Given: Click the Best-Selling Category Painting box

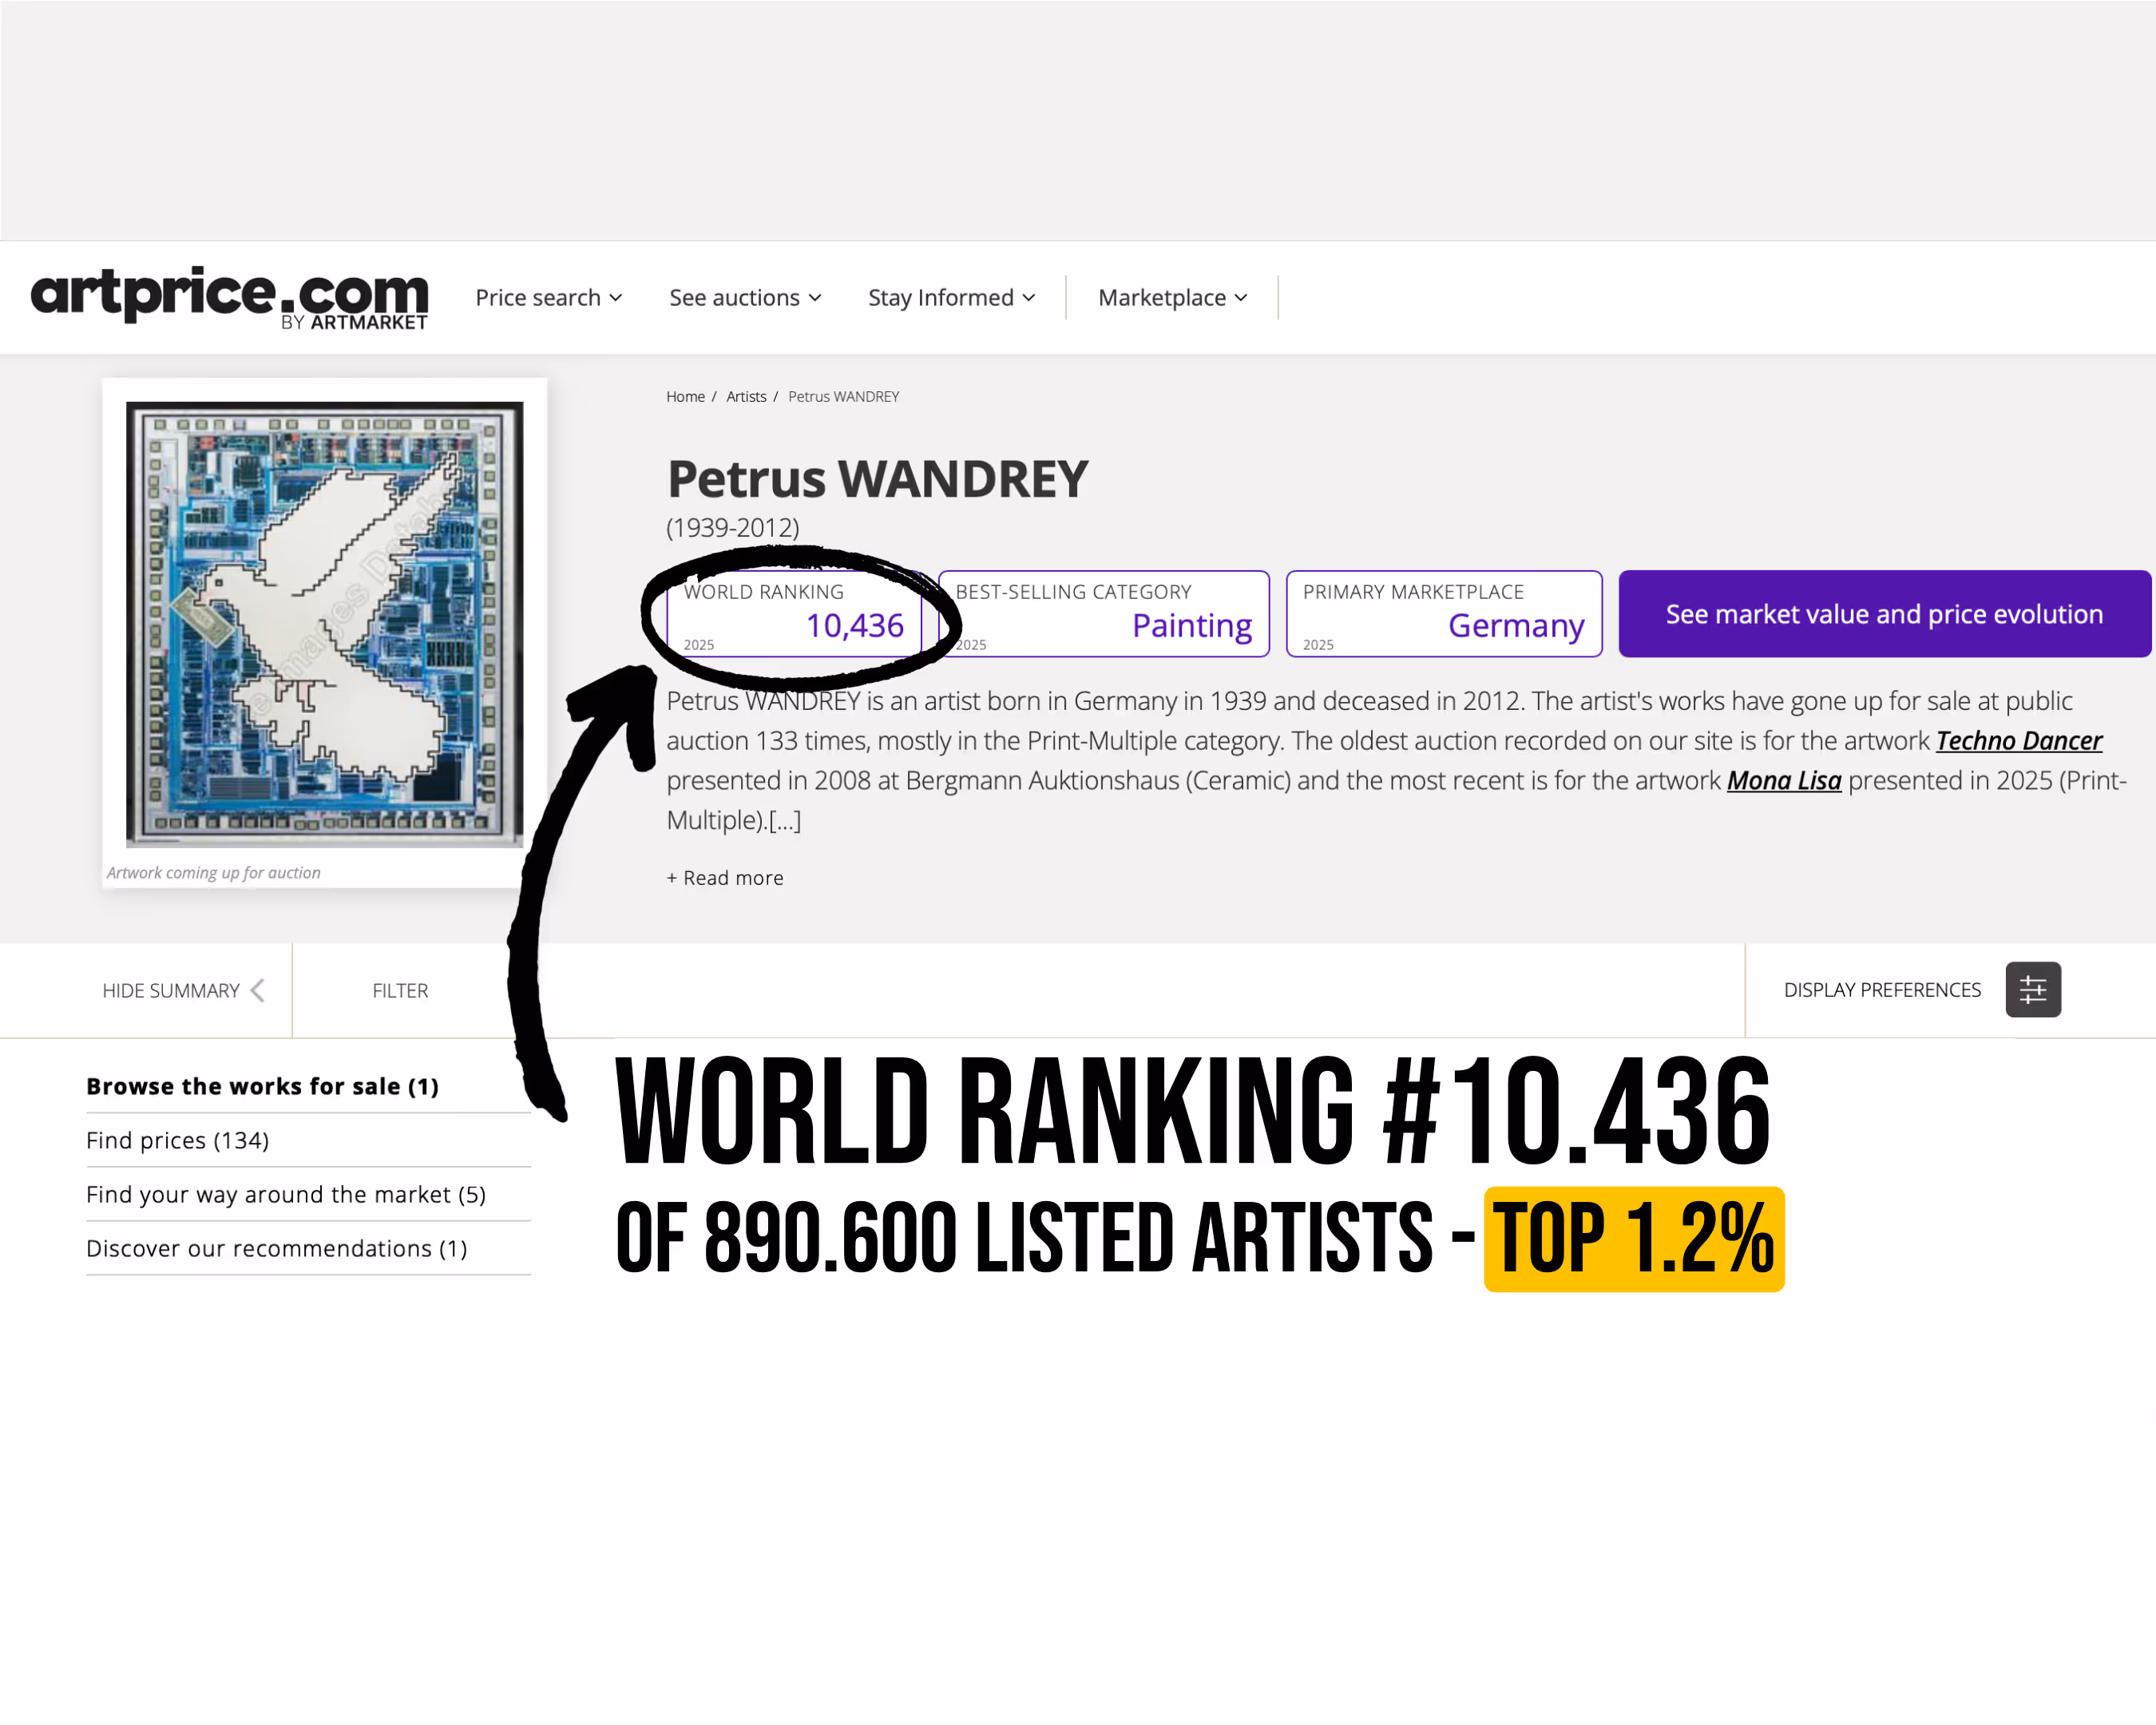Looking at the screenshot, I should coord(1103,614).
